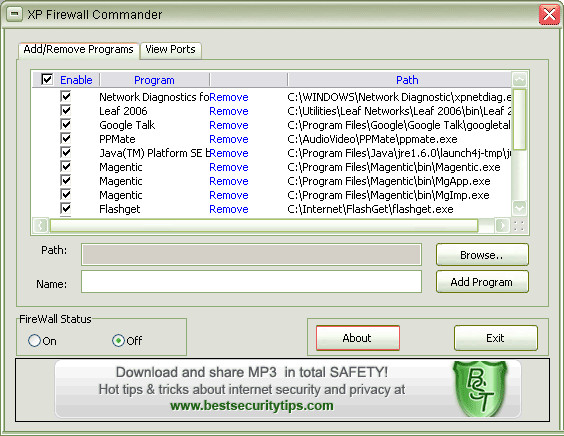Open the About dialog
The image size is (564, 436).
tap(358, 338)
